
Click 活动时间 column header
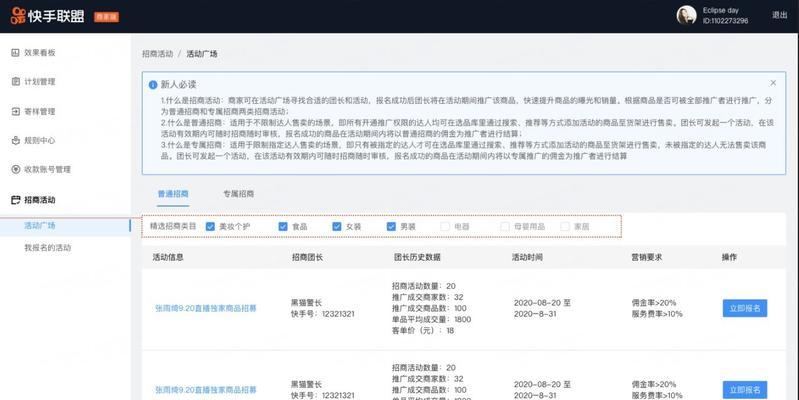pyautogui.click(x=527, y=257)
